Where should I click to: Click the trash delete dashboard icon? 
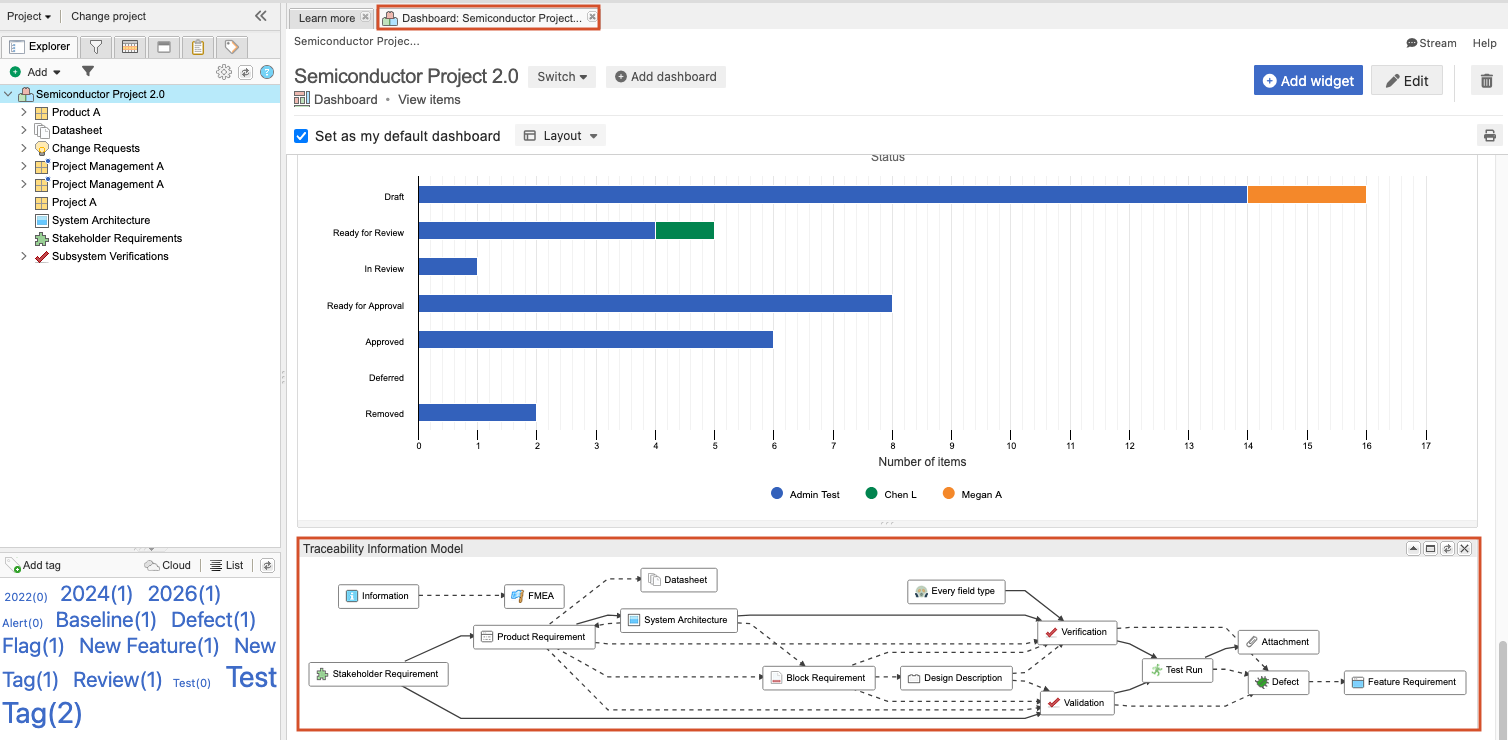click(1487, 81)
